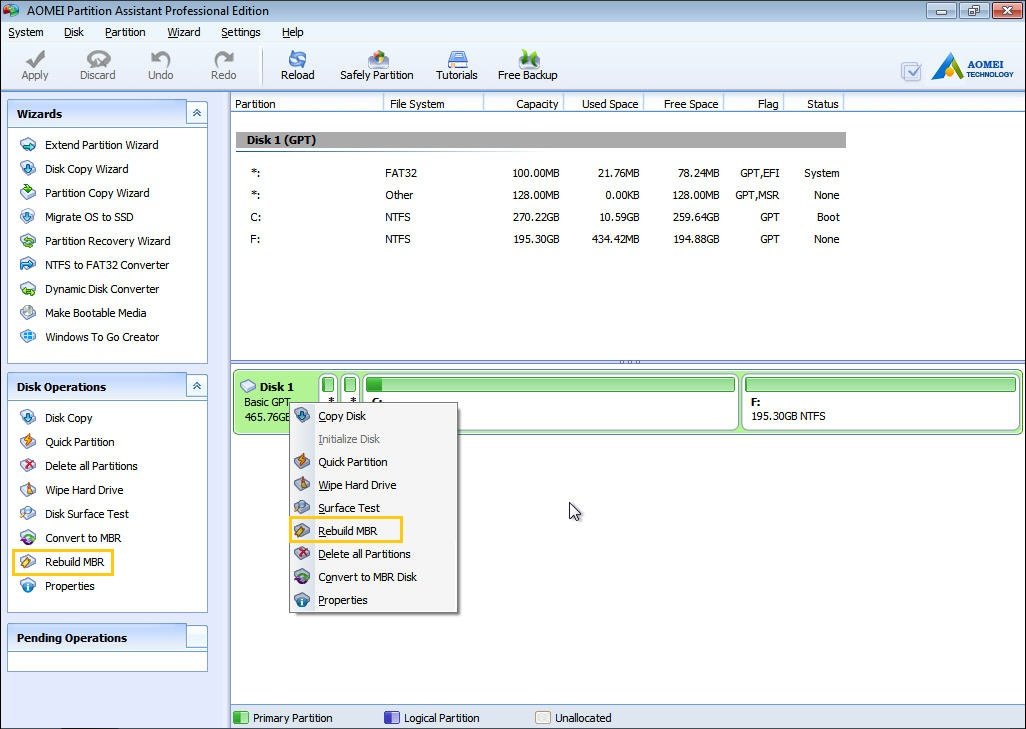Click the Apply checkmark toolbar icon
The image size is (1026, 729).
[x=35, y=65]
